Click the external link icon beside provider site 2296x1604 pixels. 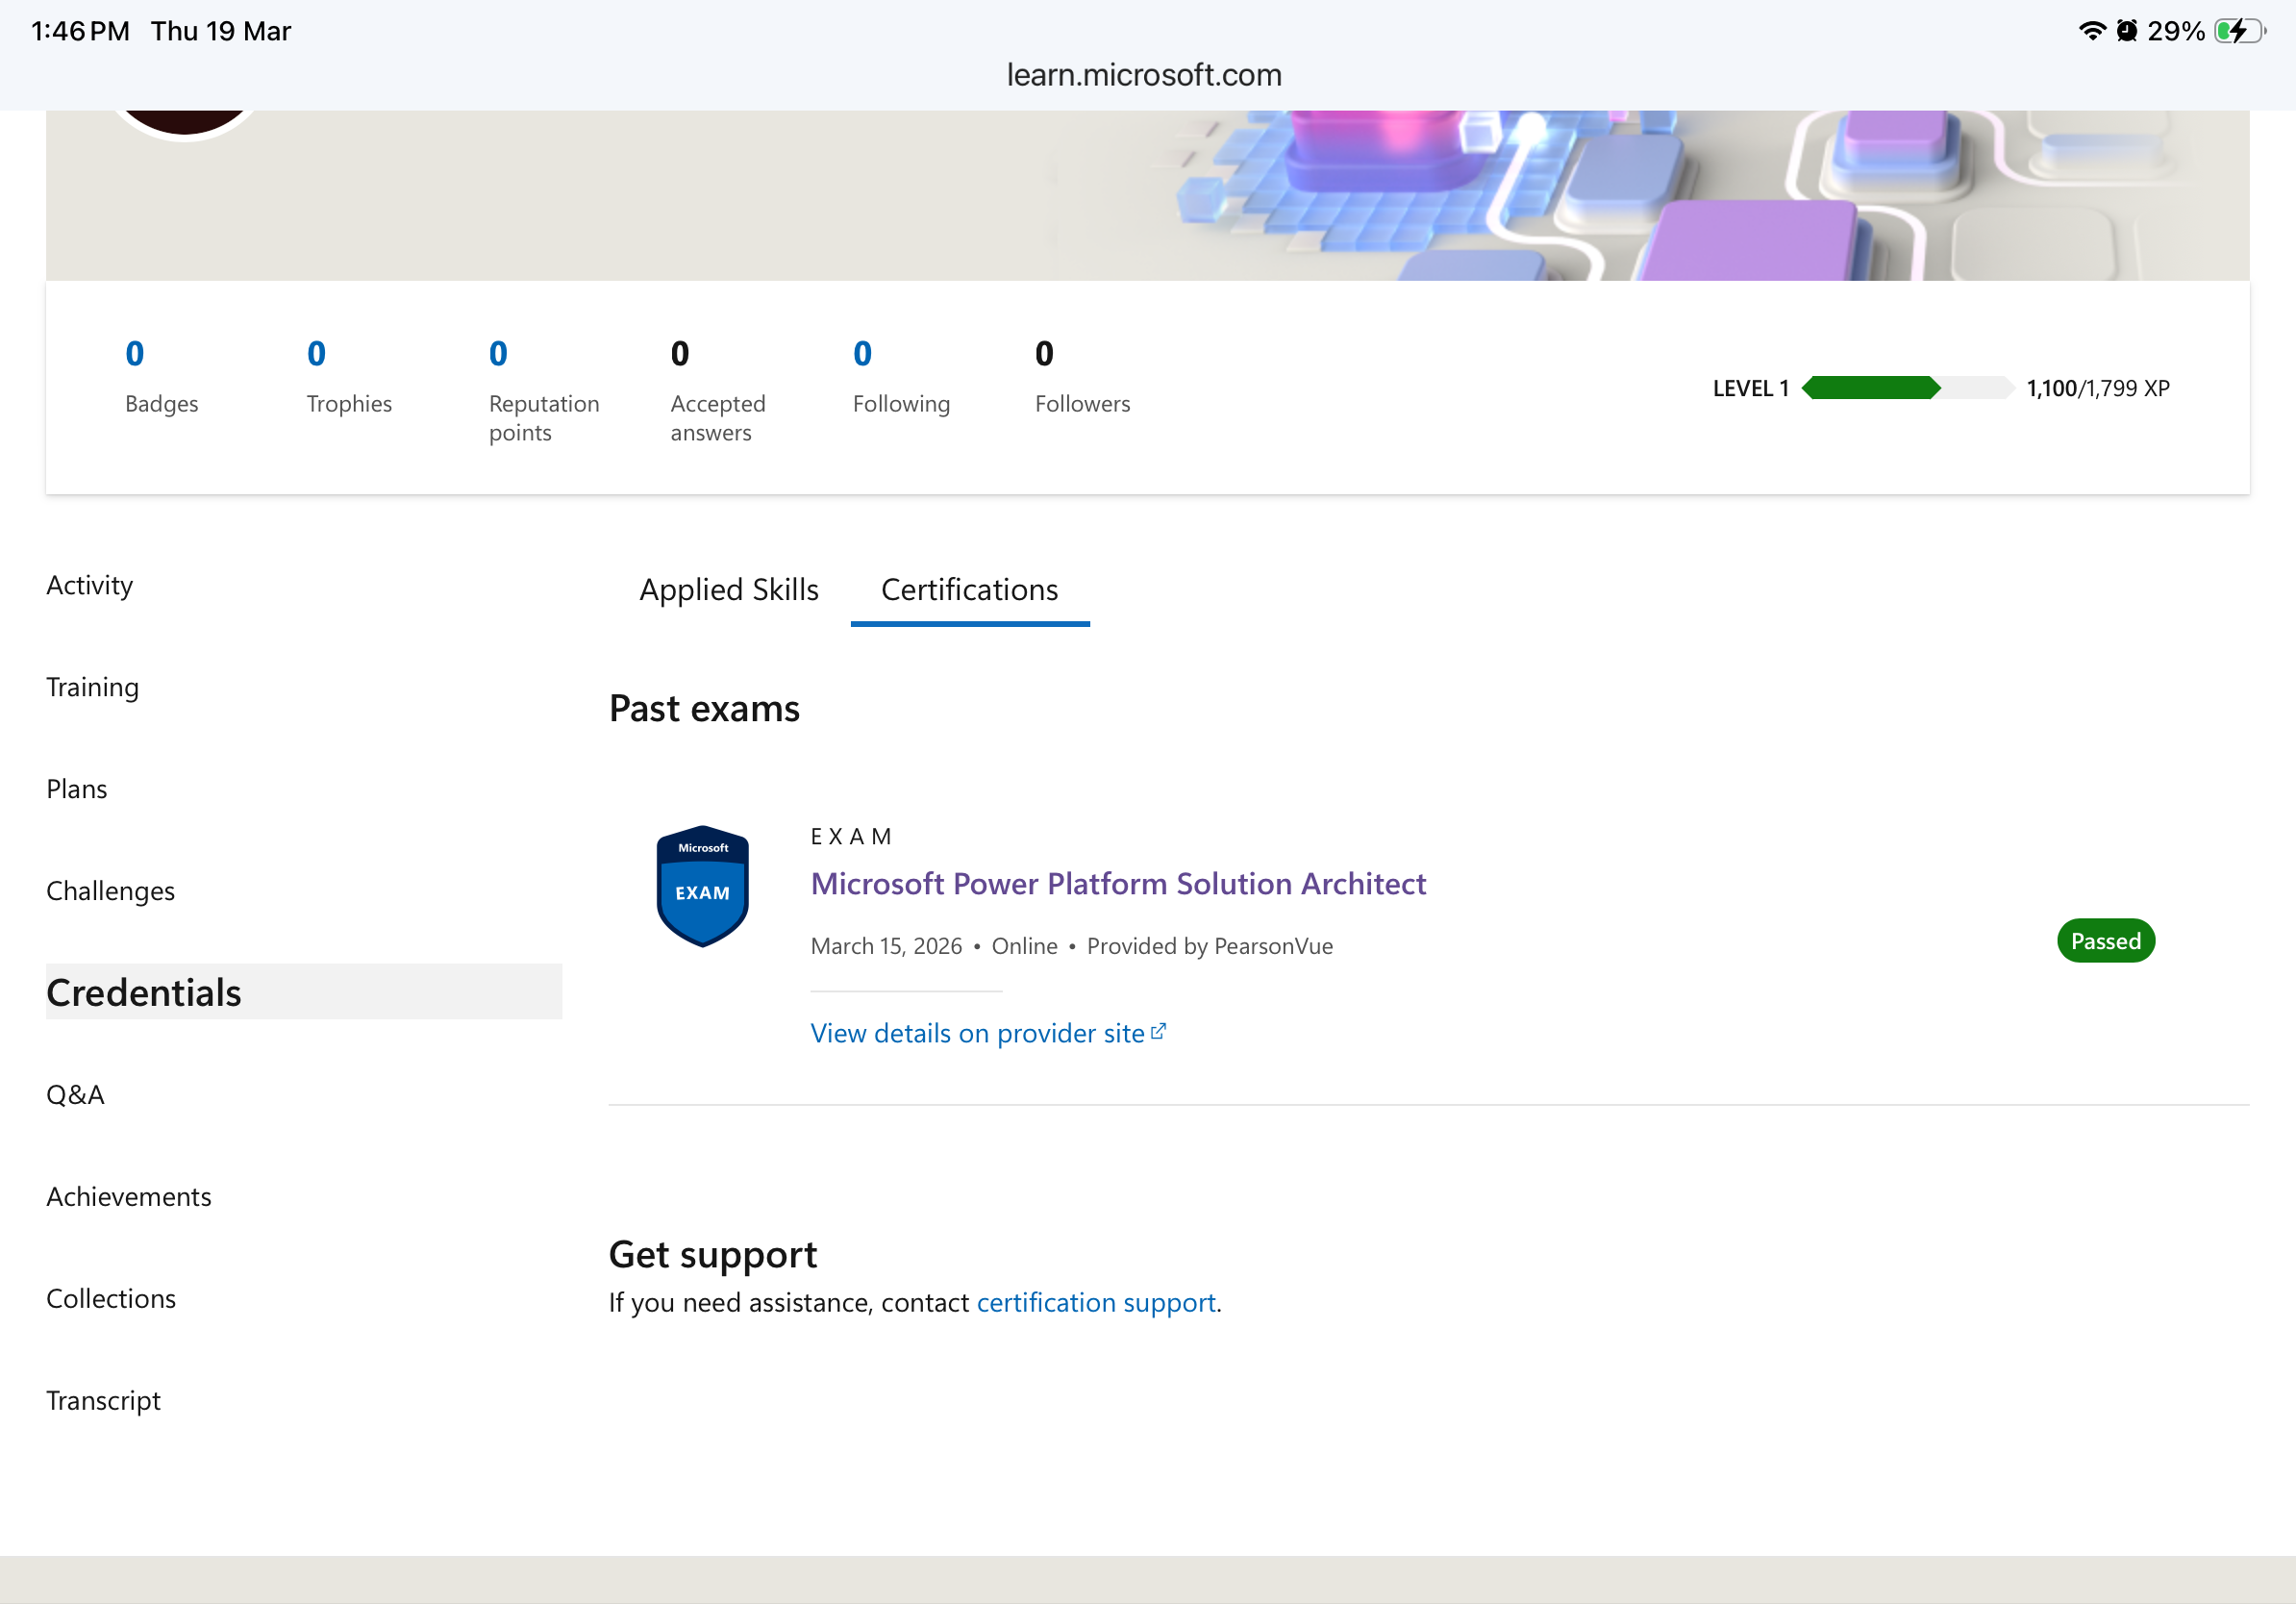(1158, 1031)
